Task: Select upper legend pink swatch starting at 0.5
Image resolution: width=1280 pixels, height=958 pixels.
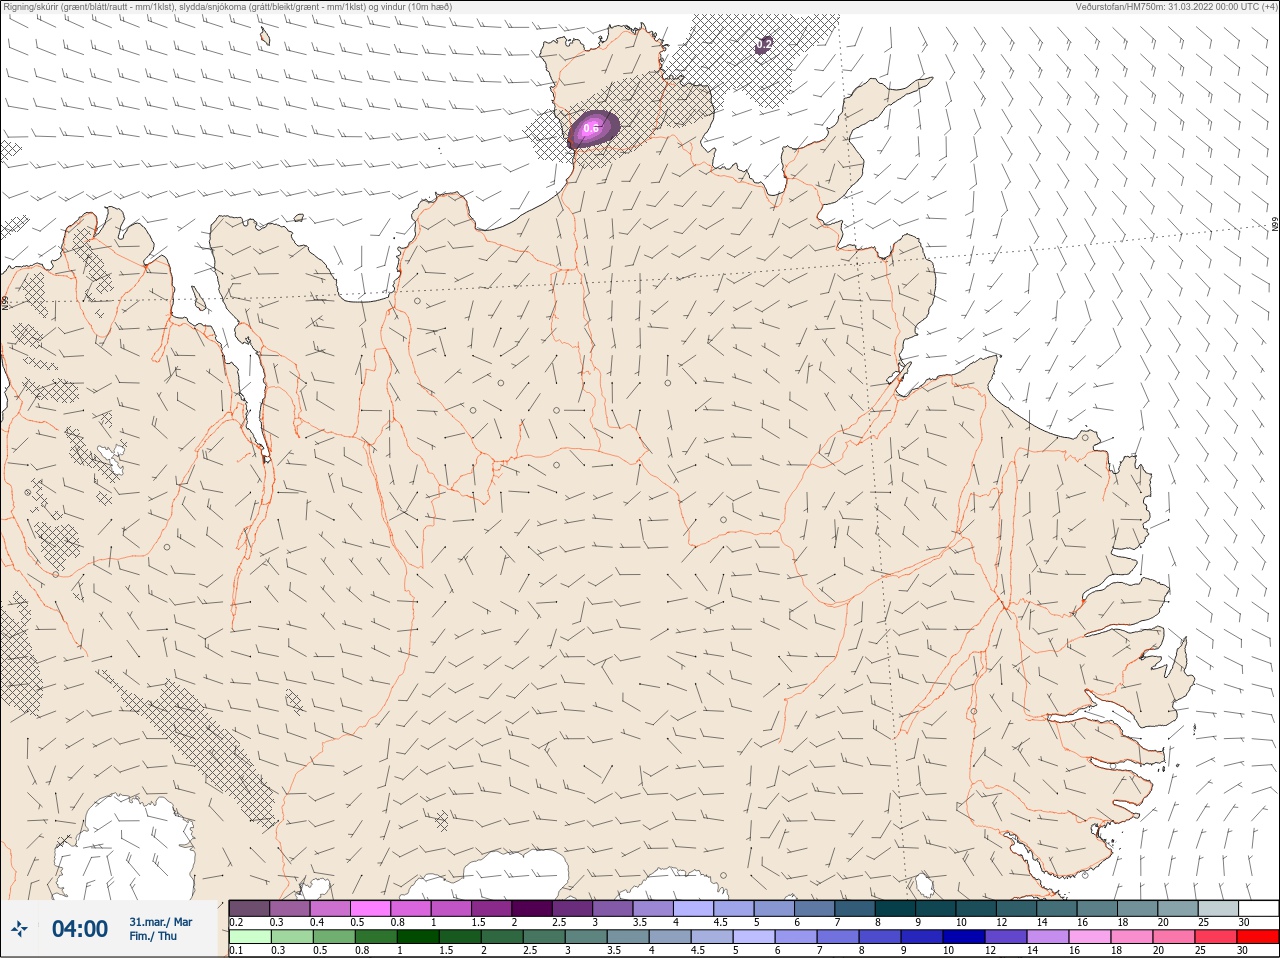Action: [x=370, y=908]
